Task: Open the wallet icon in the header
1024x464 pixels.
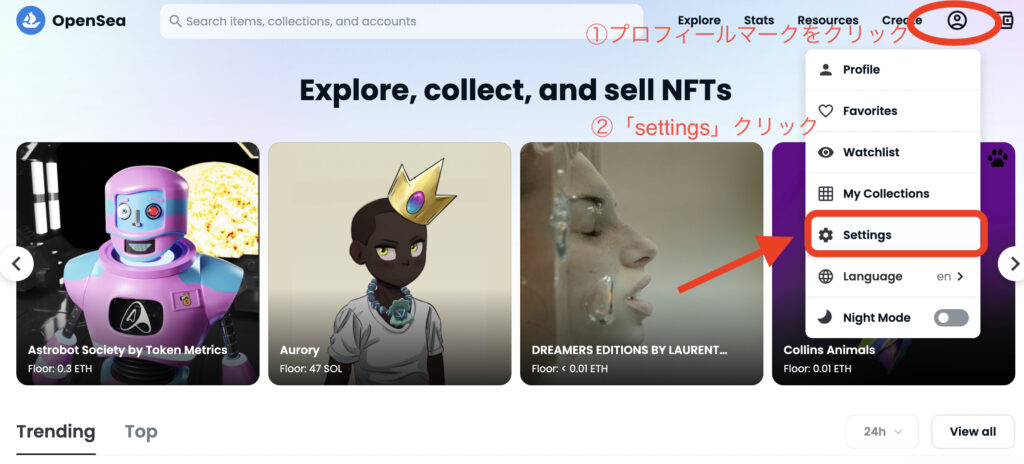Action: click(x=1006, y=22)
